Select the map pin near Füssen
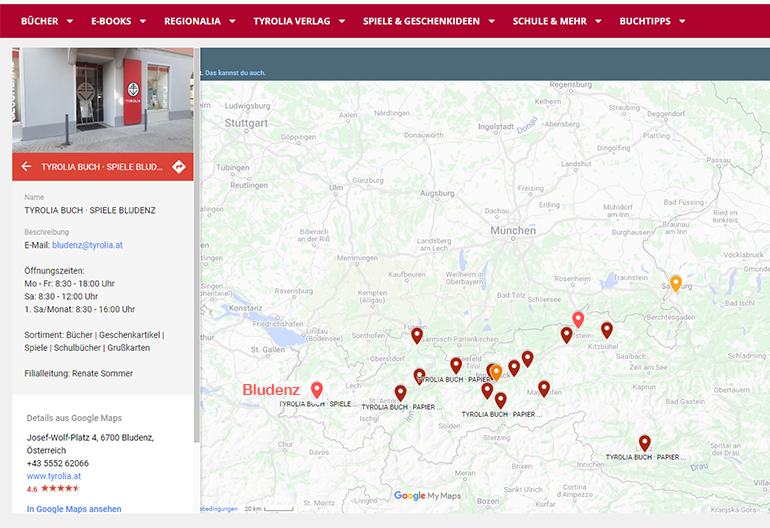This screenshot has height=528, width=770. point(417,335)
